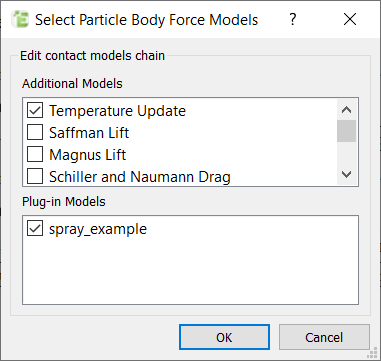Highlight the Schiller and Naumann Drag label
This screenshot has width=381, height=361.
(140, 177)
